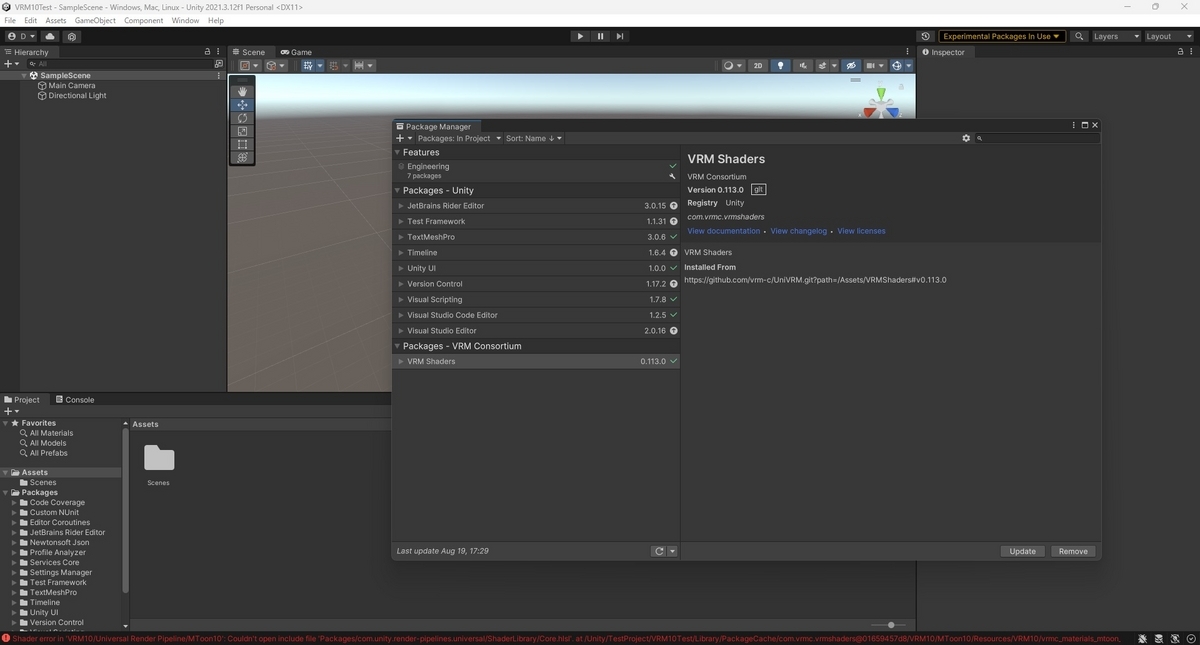Select the Rotate tool
Image resolution: width=1200 pixels, height=645 pixels.
click(242, 117)
